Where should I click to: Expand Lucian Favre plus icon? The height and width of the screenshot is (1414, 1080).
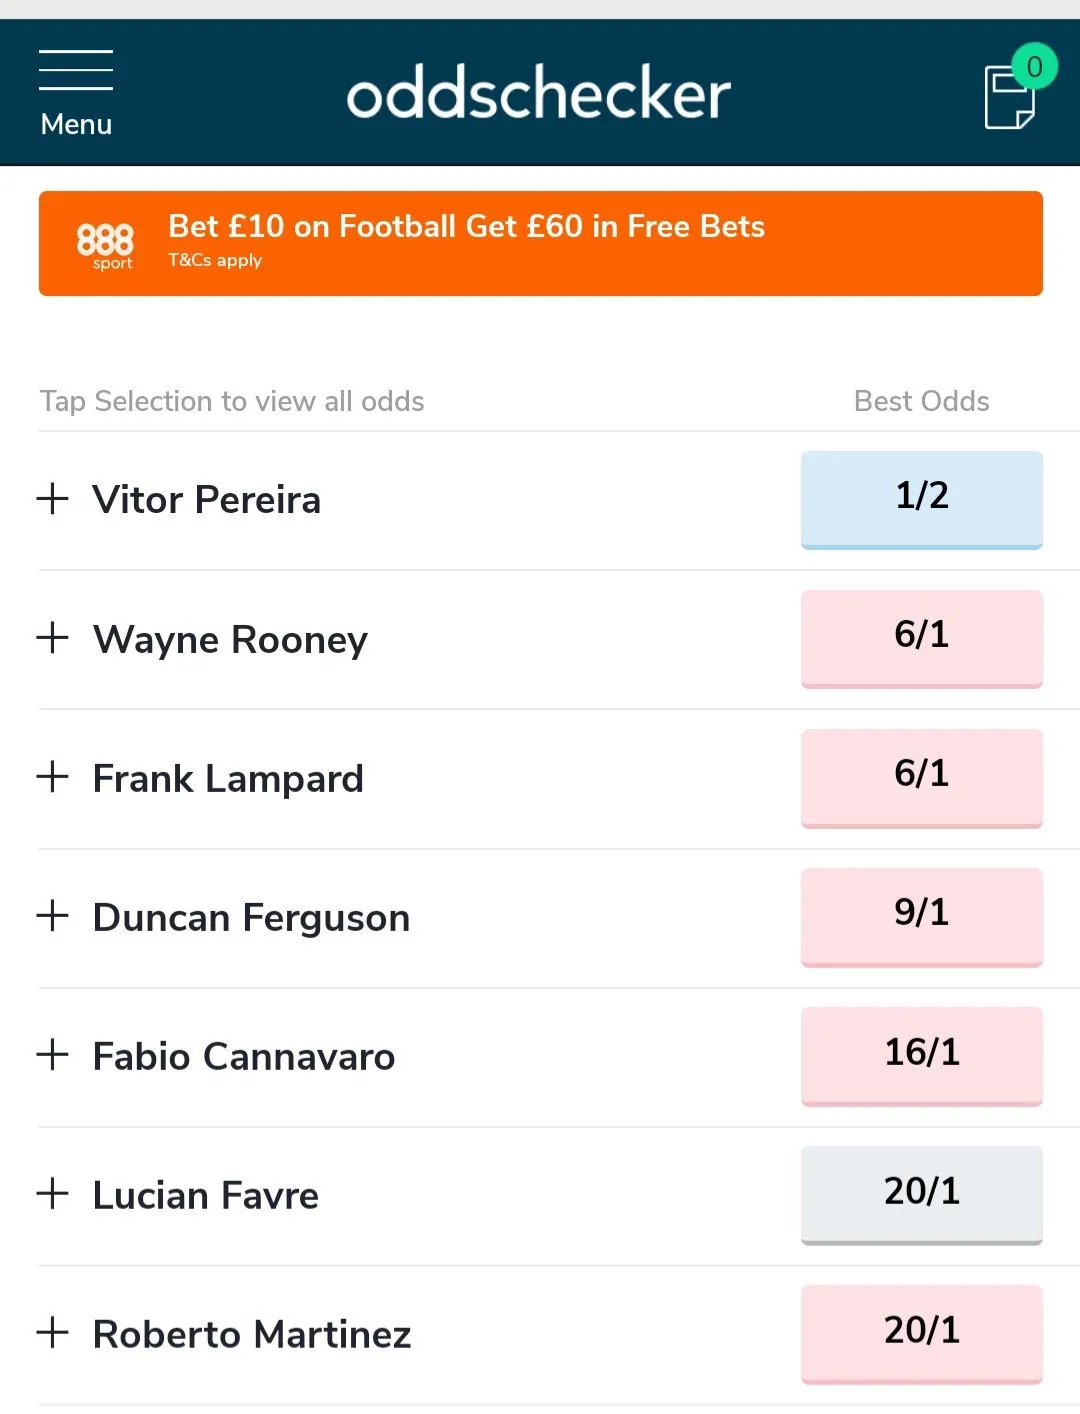53,1193
